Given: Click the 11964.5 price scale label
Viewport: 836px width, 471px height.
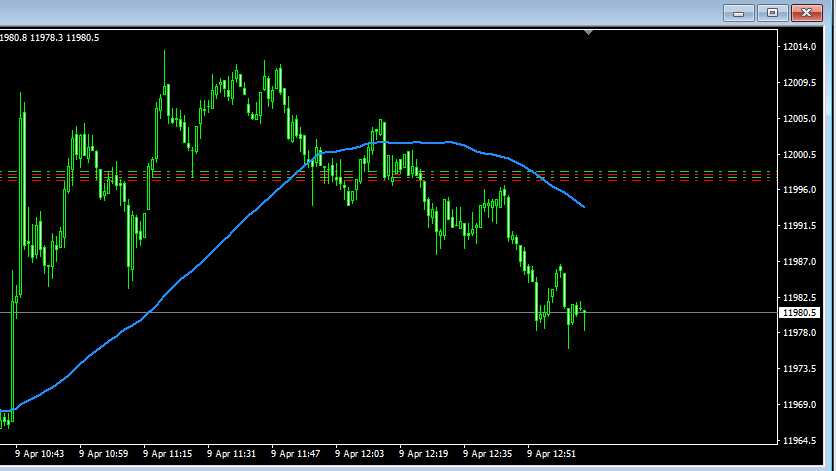Looking at the screenshot, I should tap(800, 441).
